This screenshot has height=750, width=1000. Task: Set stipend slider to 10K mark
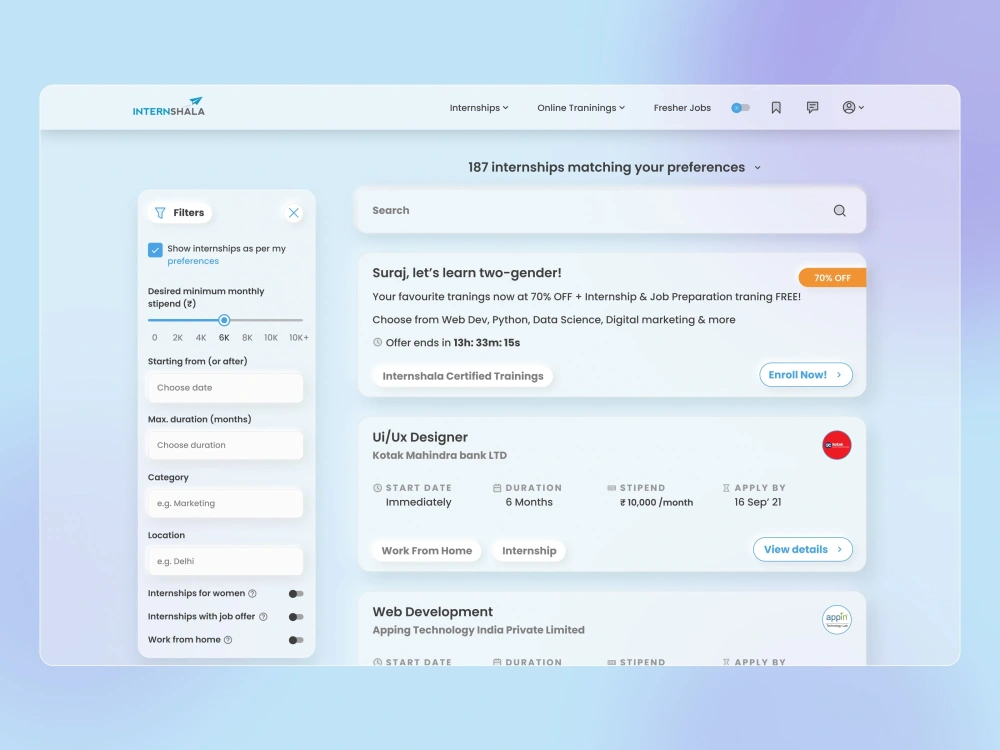click(x=270, y=320)
